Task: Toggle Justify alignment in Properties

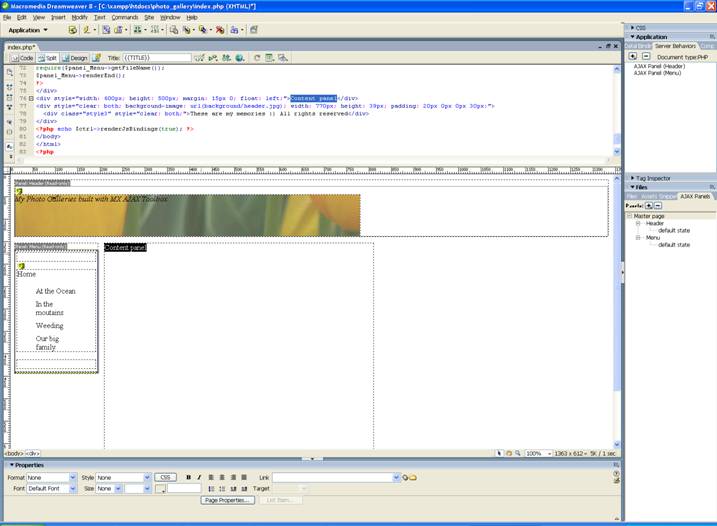Action: pyautogui.click(x=244, y=478)
